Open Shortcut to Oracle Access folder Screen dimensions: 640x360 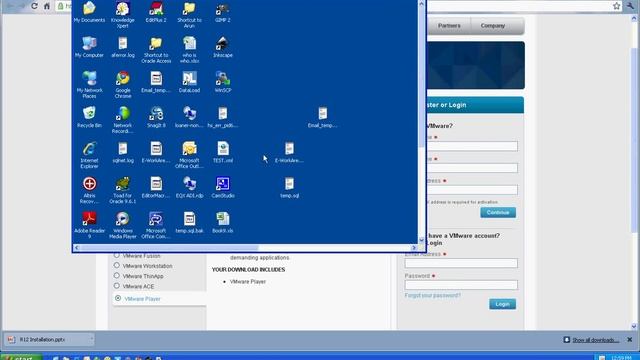[x=156, y=50]
